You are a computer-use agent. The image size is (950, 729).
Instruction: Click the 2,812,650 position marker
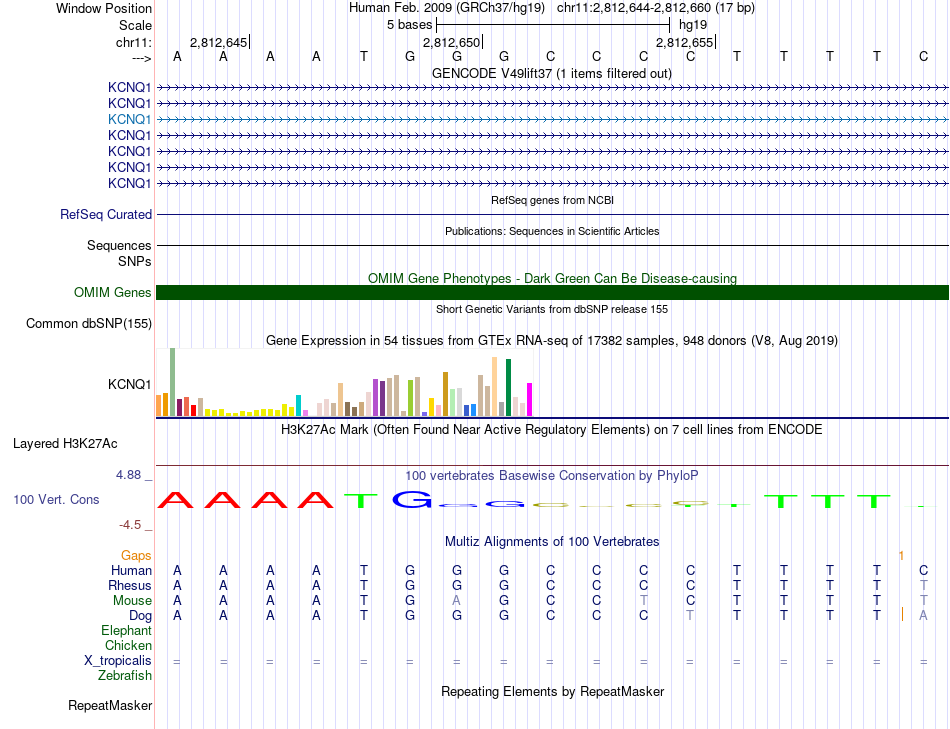pyautogui.click(x=452, y=42)
